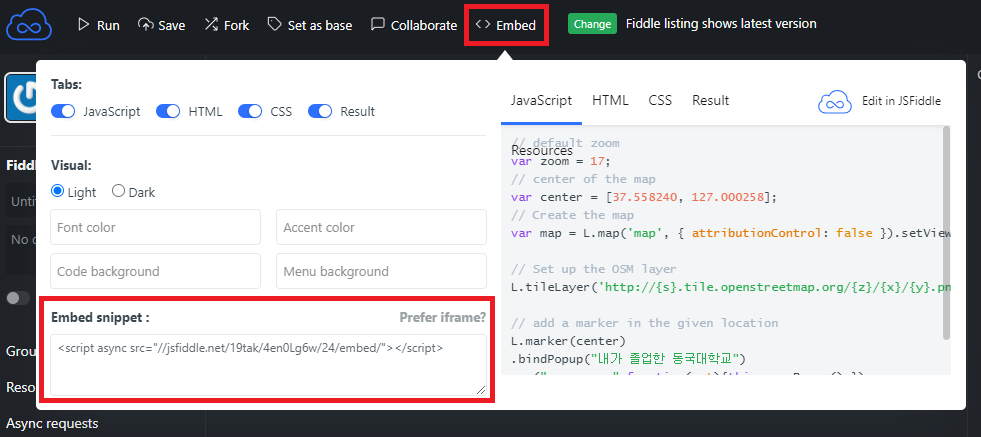Switch to CSS tab in preview
Image resolution: width=981 pixels, height=437 pixels.
point(660,100)
